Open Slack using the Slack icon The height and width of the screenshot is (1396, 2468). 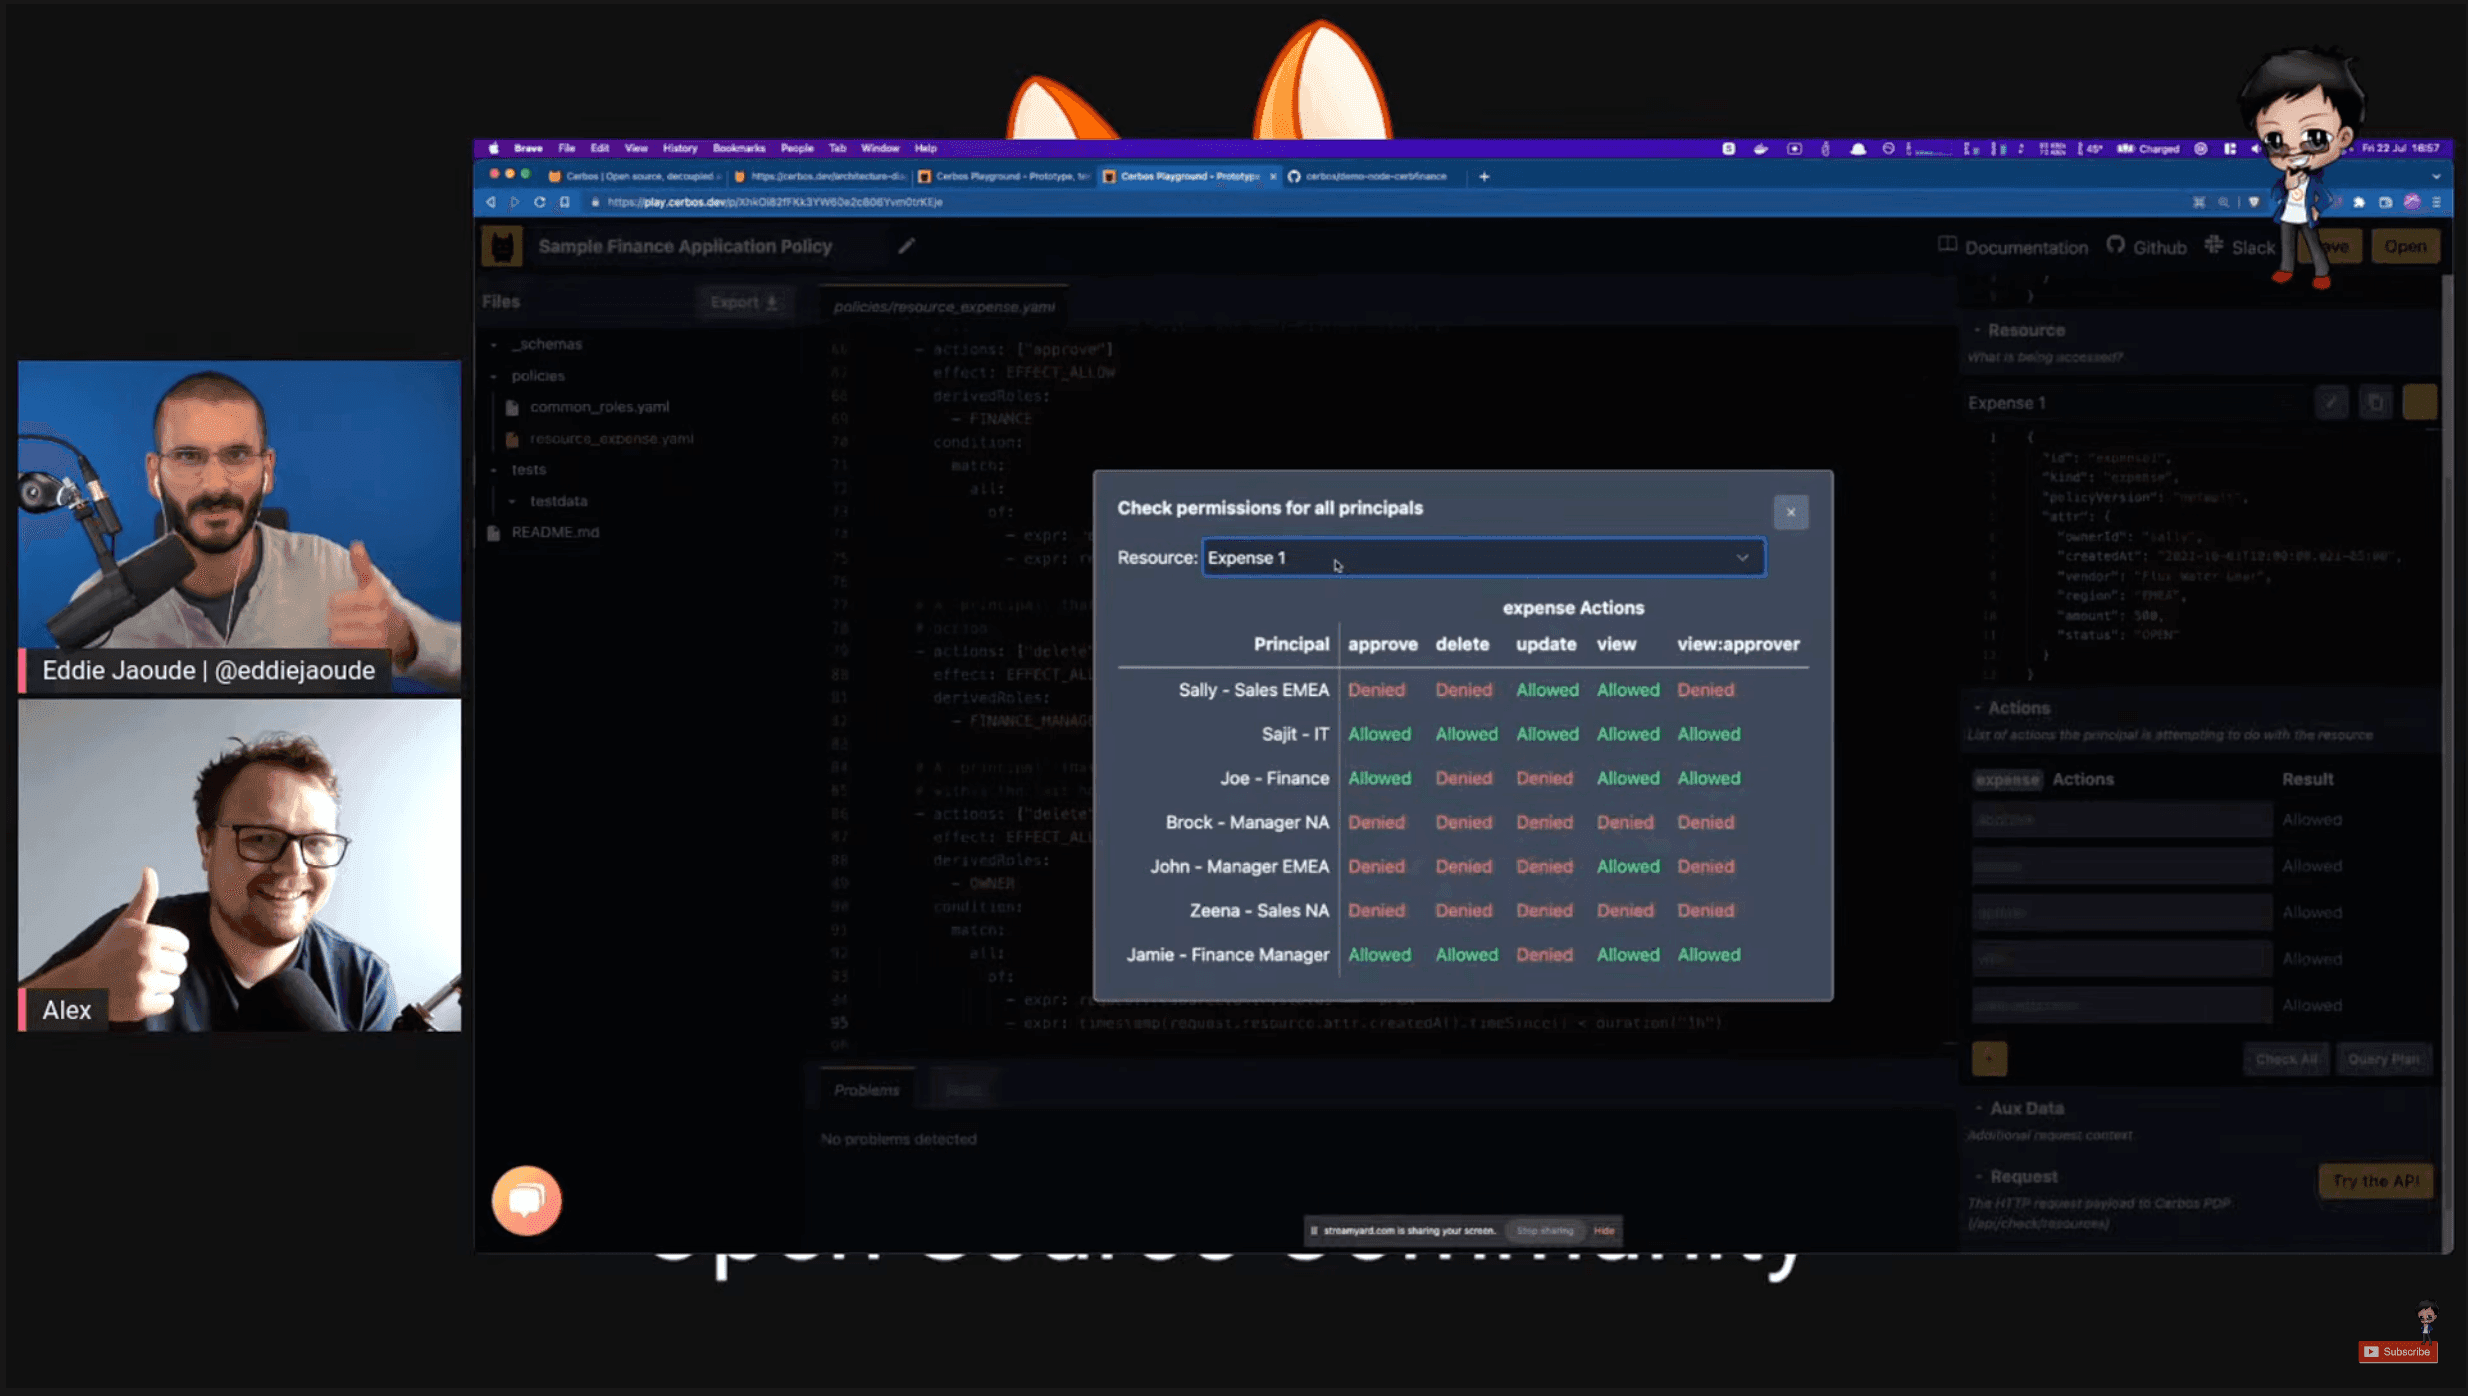click(2215, 246)
